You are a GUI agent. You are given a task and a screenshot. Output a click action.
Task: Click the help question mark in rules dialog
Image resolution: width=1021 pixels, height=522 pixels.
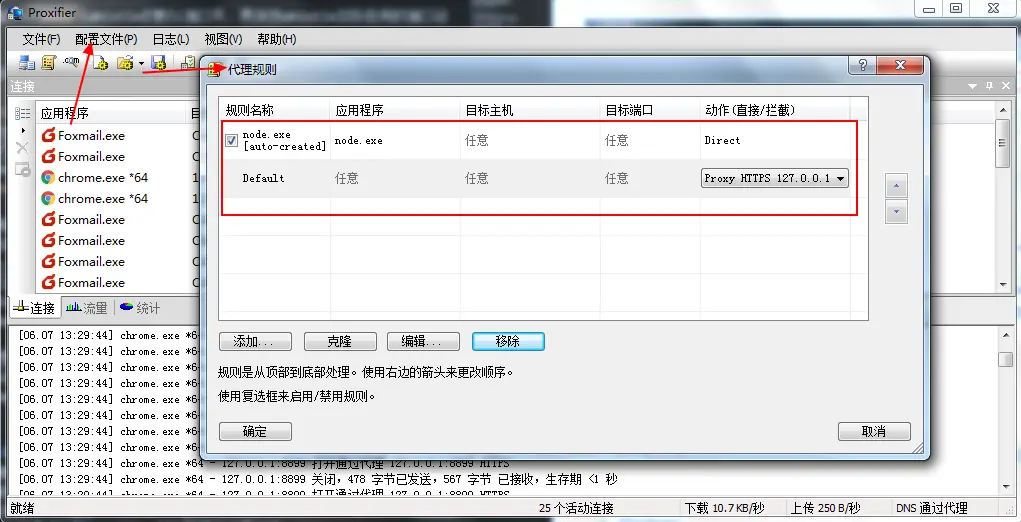(862, 65)
